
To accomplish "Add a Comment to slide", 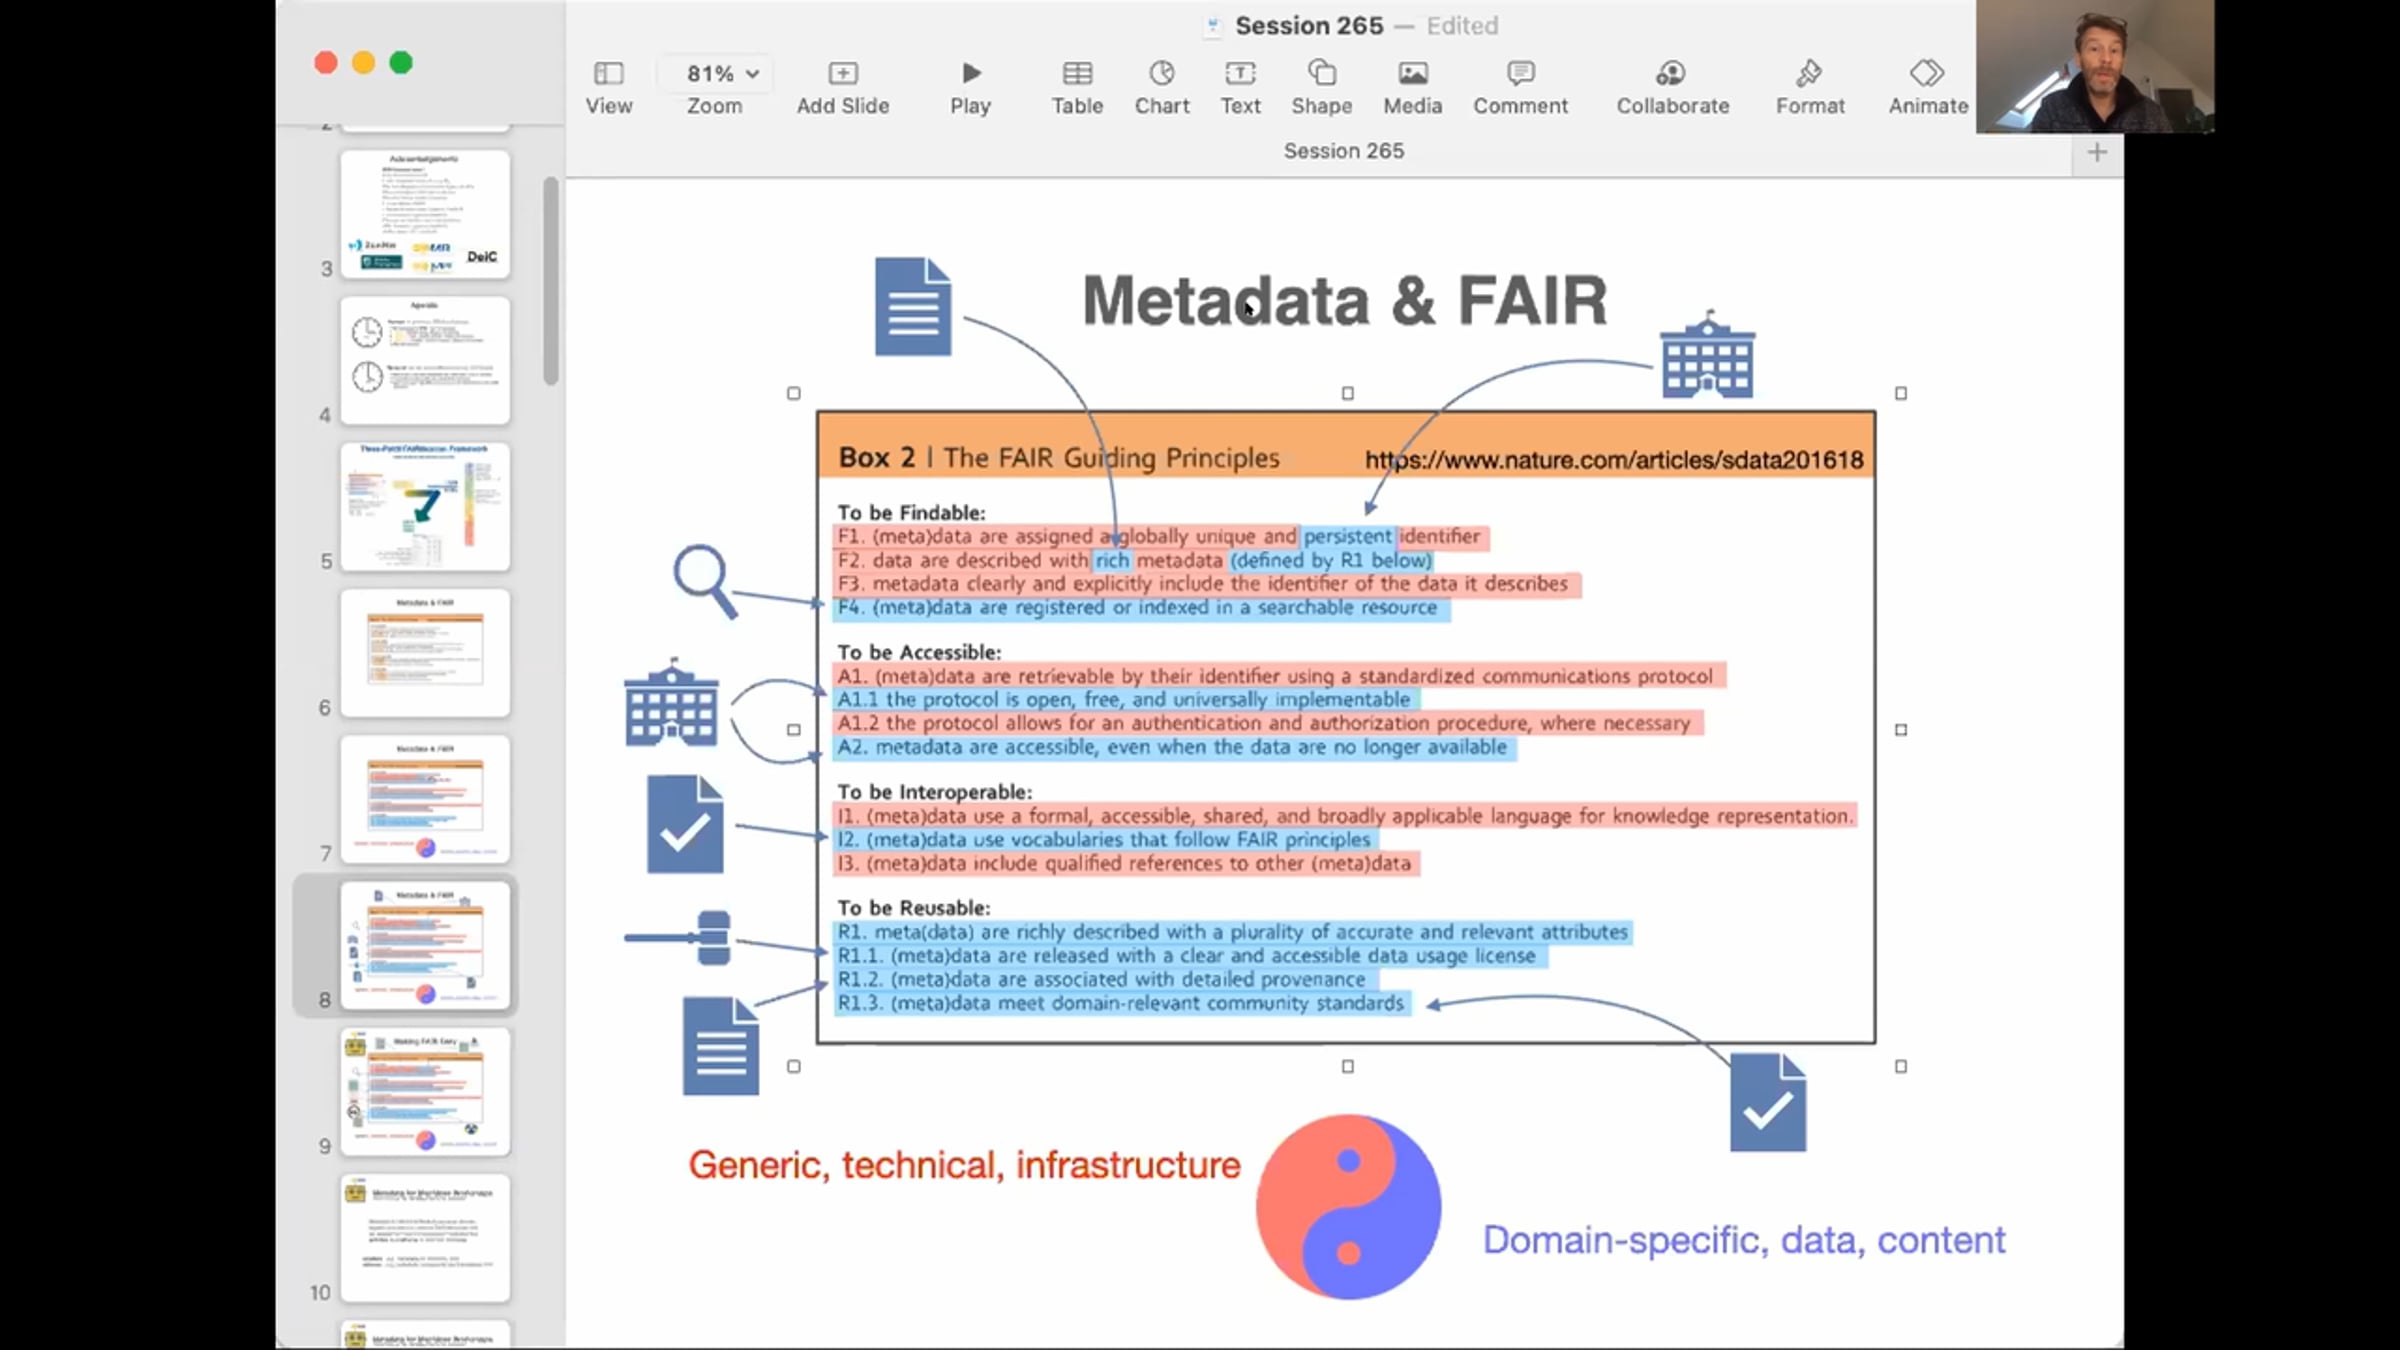I will pyautogui.click(x=1519, y=86).
